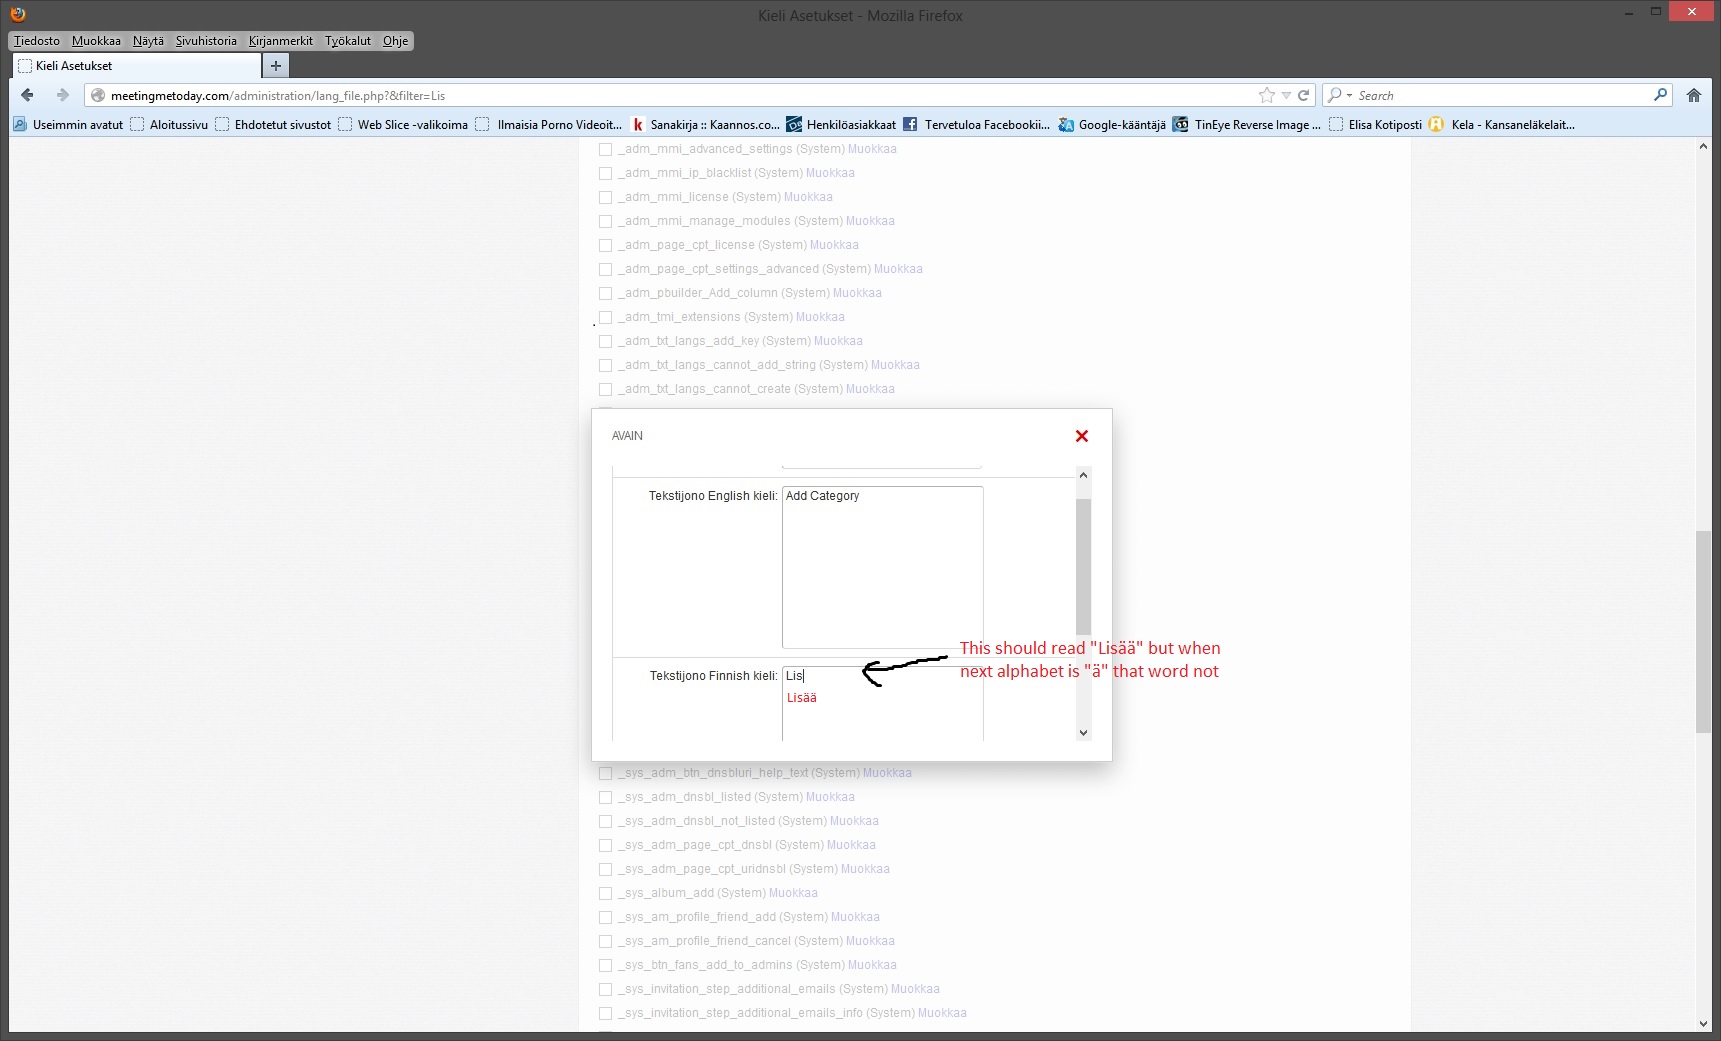Click the search magnifier icon in search box
The image size is (1721, 1041).
pyautogui.click(x=1660, y=95)
